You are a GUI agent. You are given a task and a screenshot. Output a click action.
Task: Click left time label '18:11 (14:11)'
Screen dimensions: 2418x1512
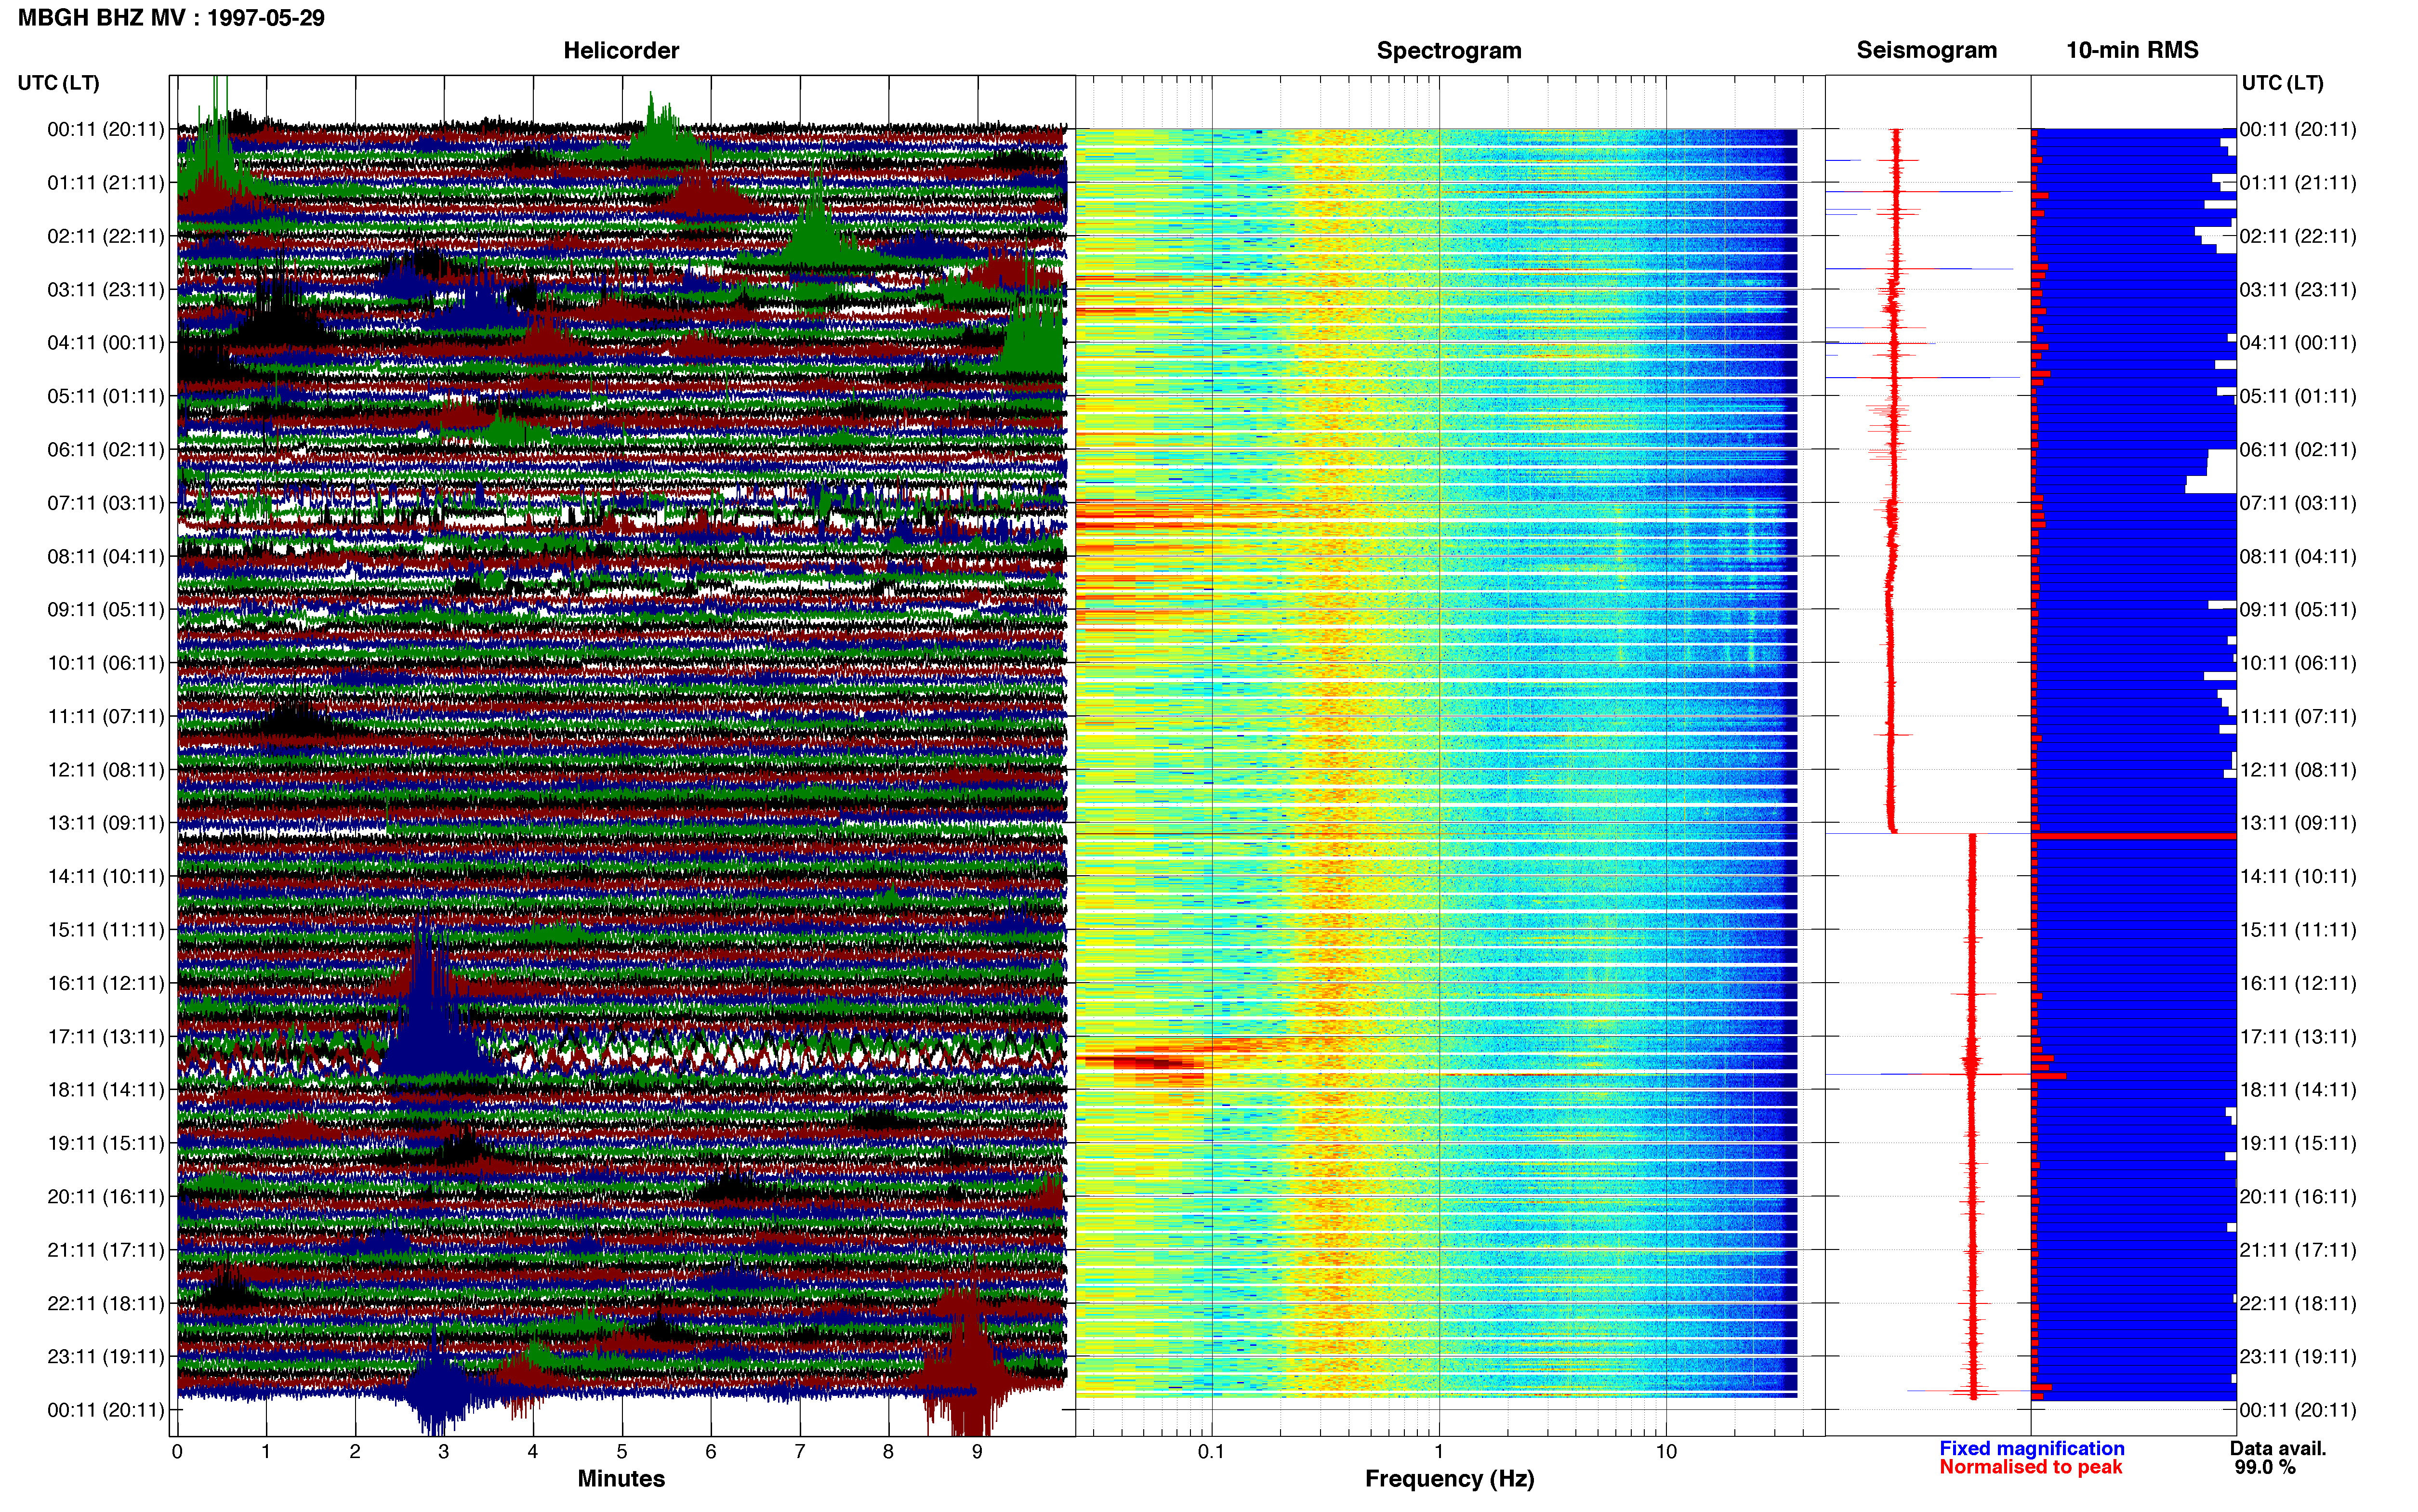click(x=106, y=1089)
